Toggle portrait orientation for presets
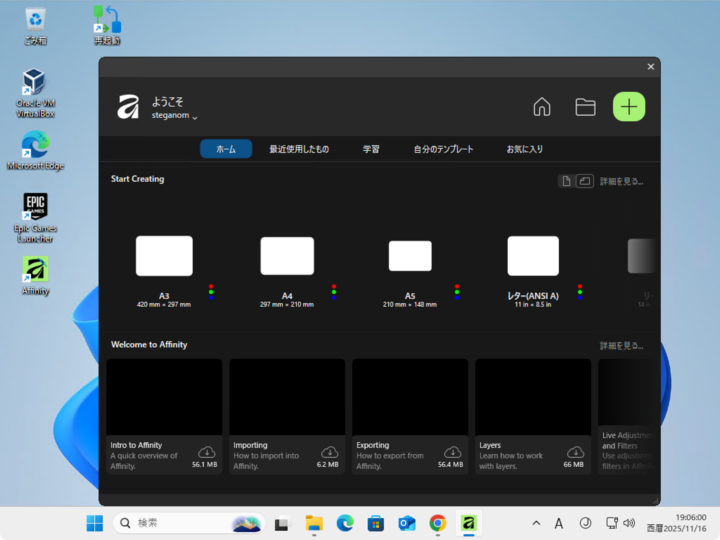Screen dimensions: 720x540 [566, 181]
